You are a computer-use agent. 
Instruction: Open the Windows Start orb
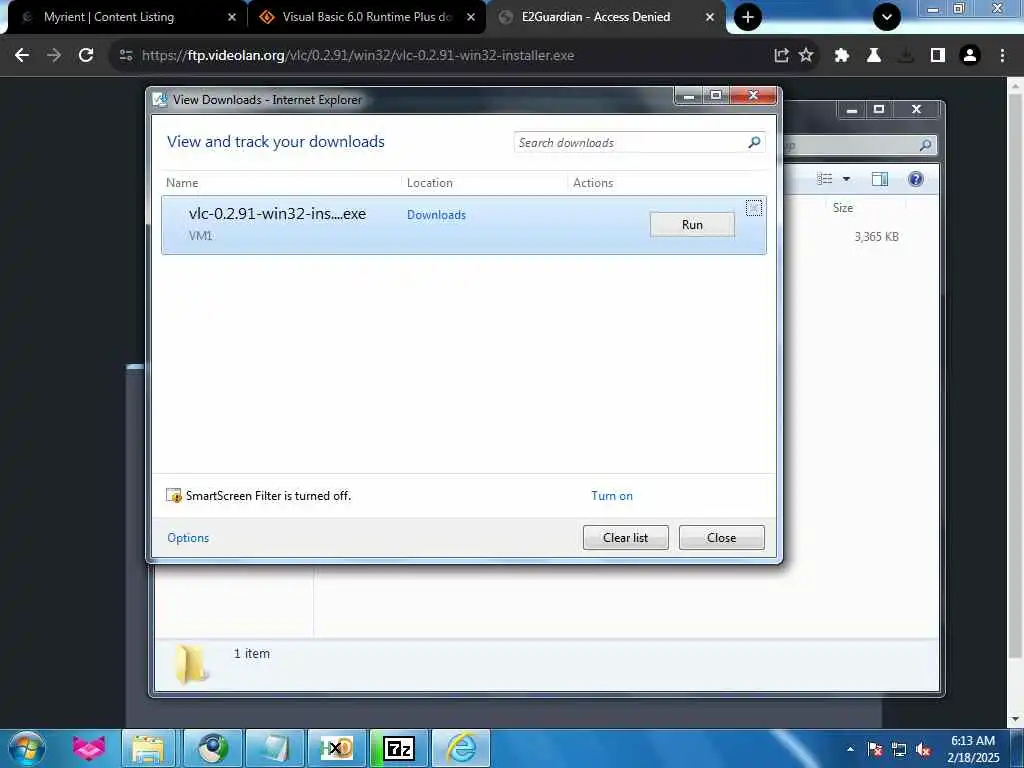coord(27,748)
